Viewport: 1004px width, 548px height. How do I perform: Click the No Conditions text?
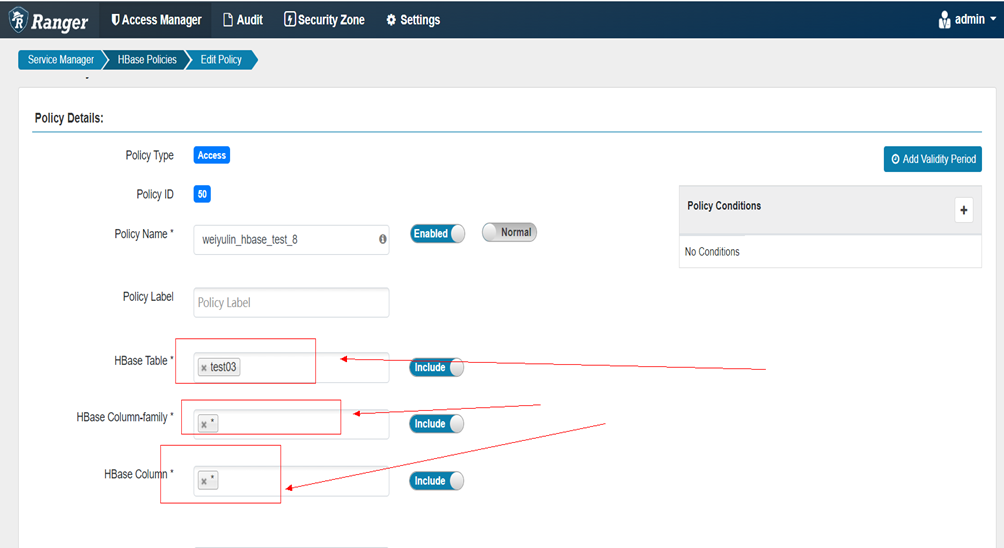712,252
